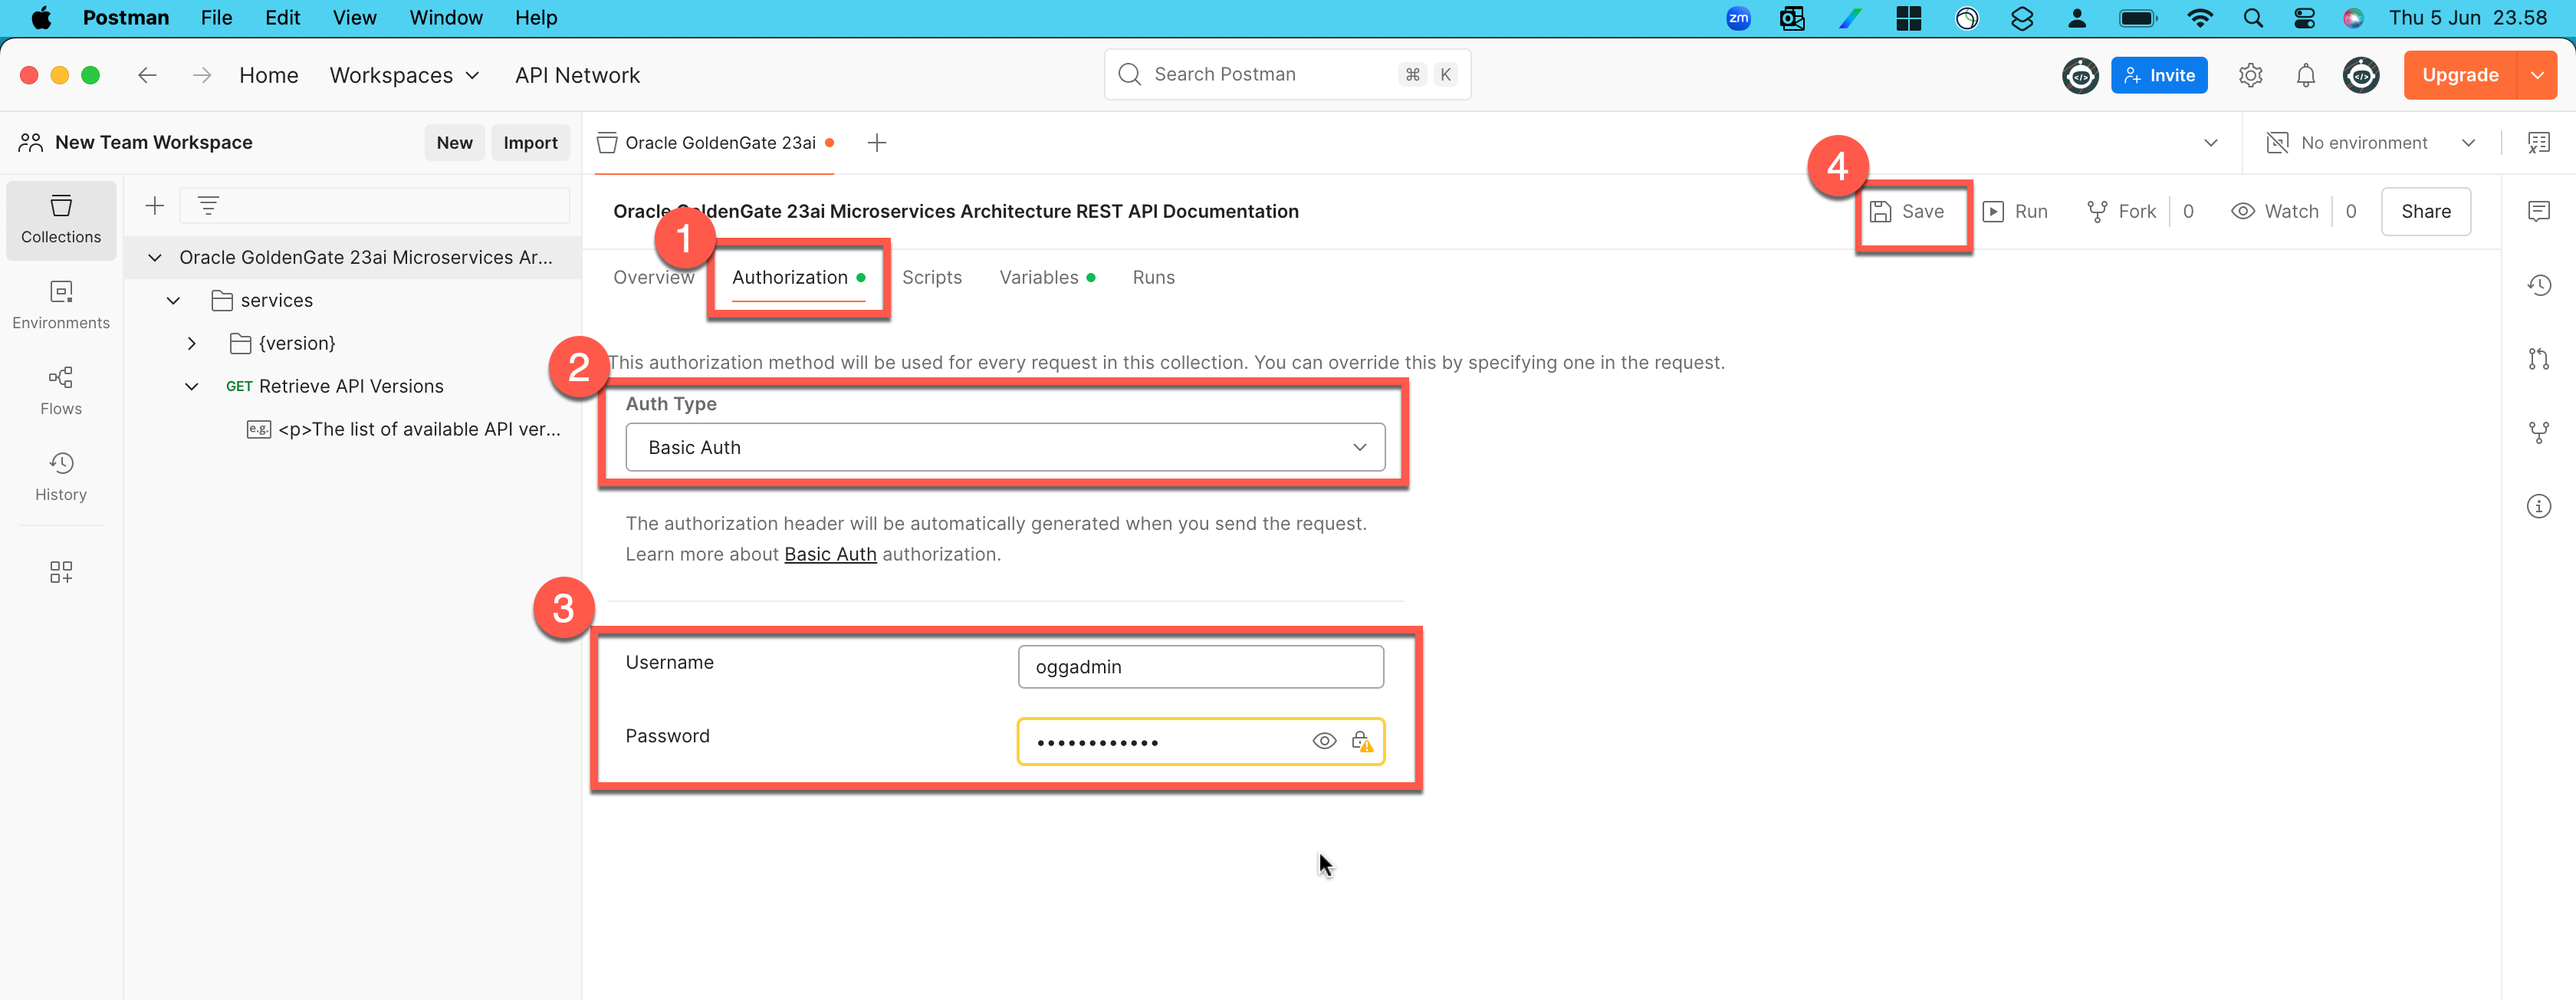This screenshot has width=2576, height=1000.
Task: Open the comments panel from right sidebar
Action: click(2540, 210)
